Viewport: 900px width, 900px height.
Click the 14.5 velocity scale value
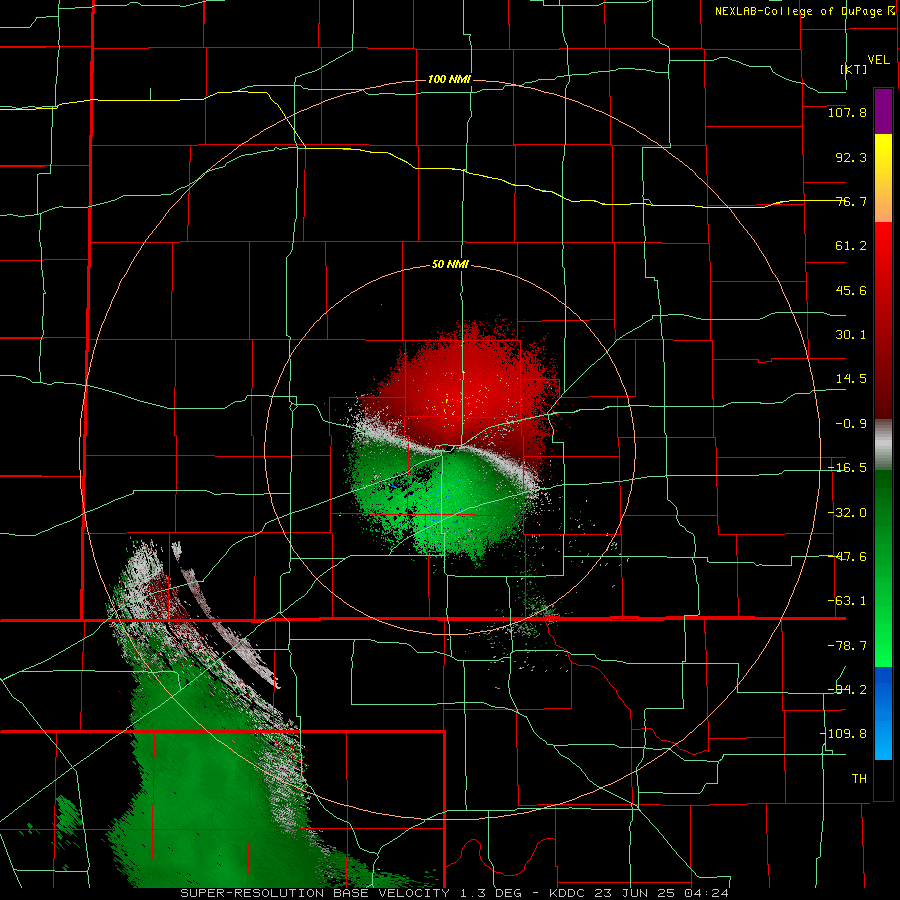[x=851, y=379]
